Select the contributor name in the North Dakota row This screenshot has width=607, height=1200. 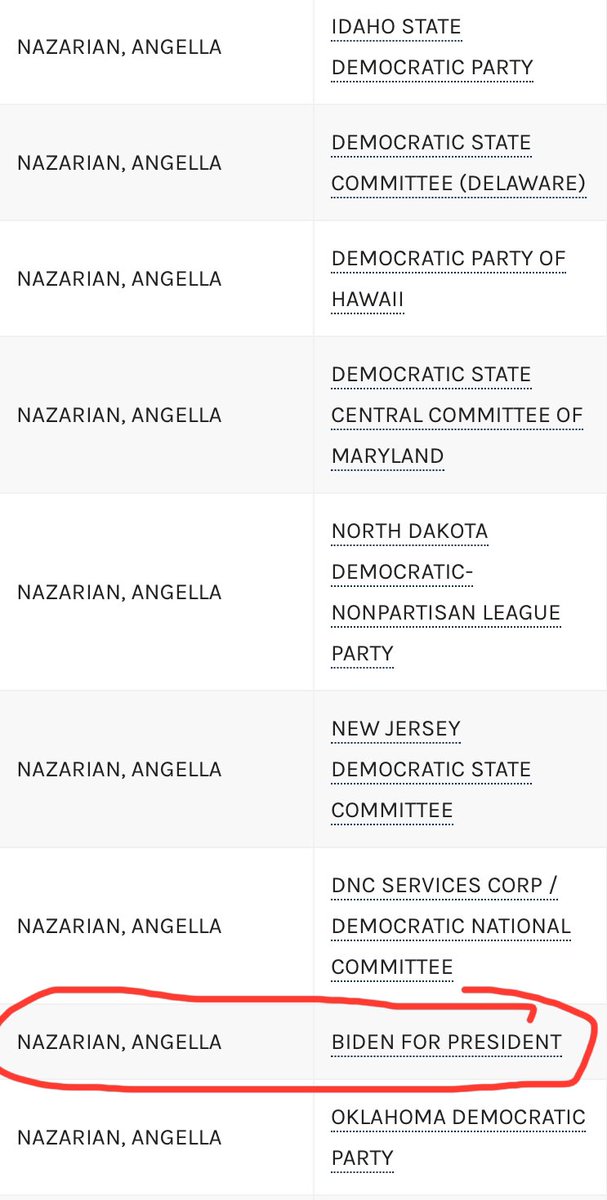(119, 592)
